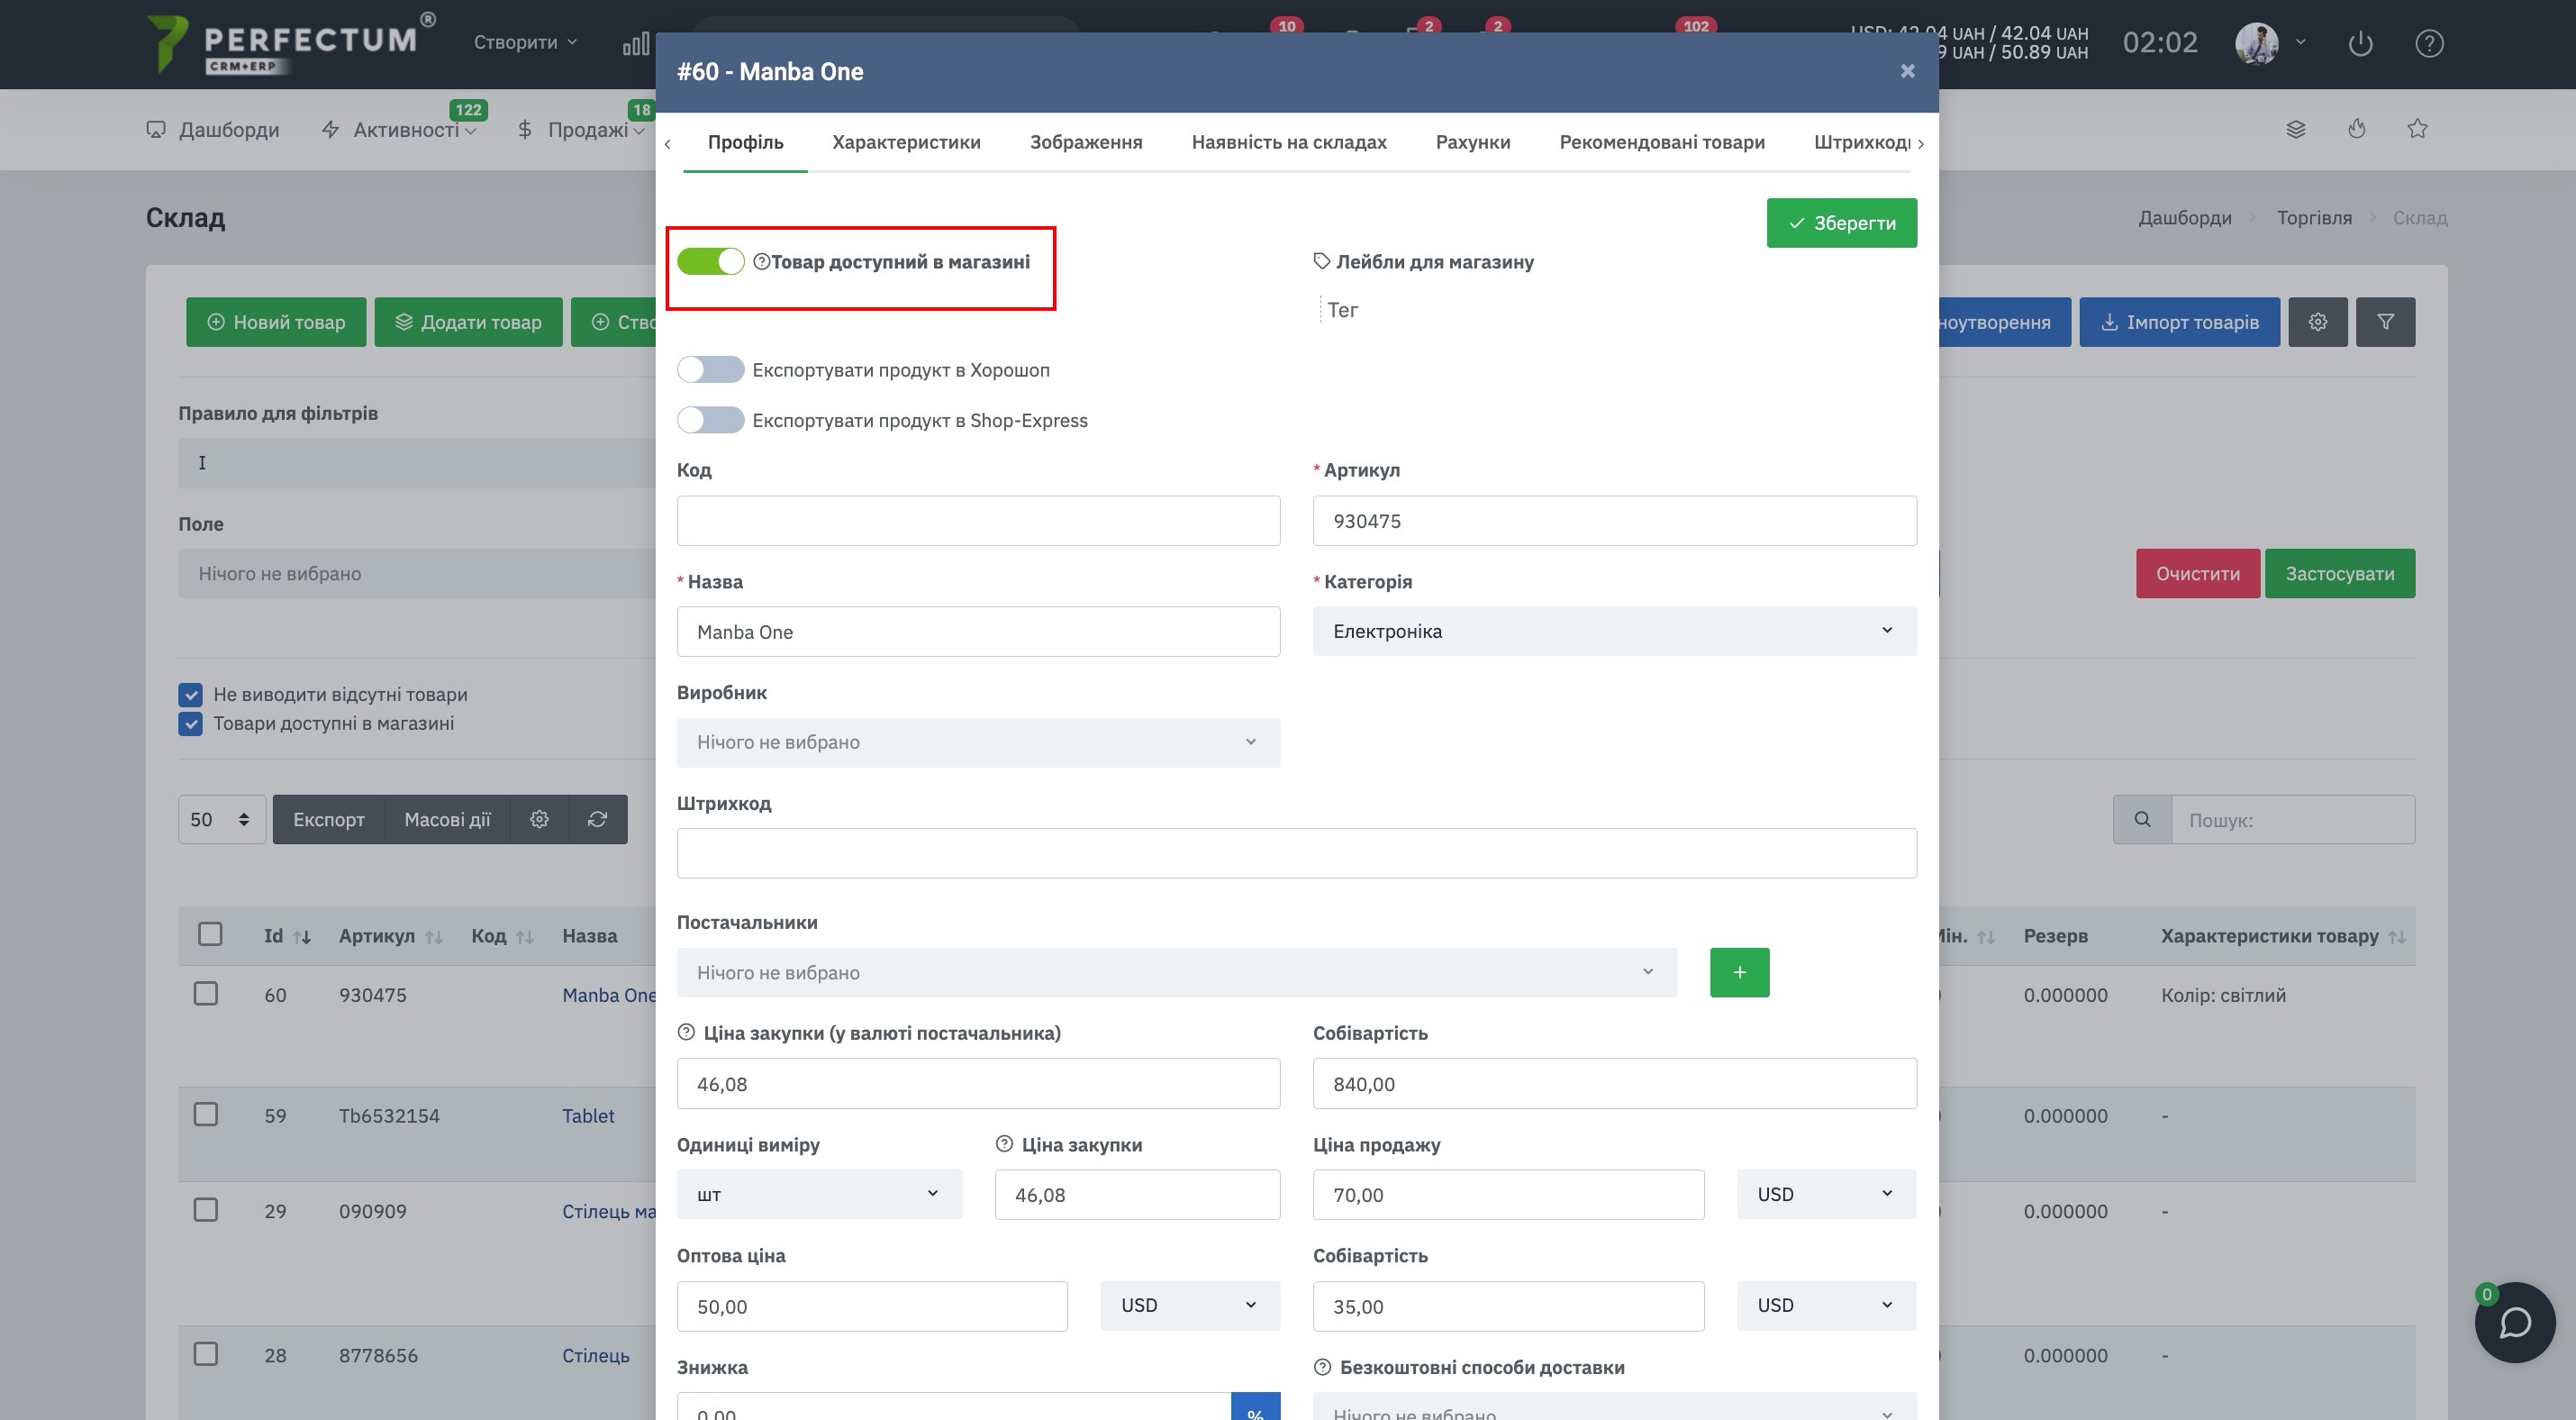
Task: Click the flame icon in navigation bar
Action: coord(2357,129)
